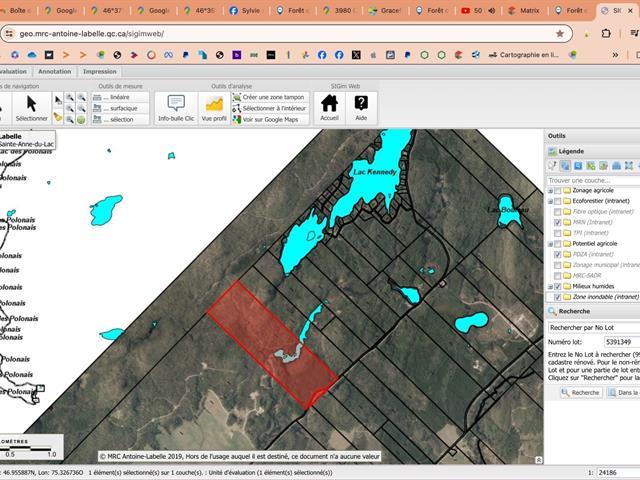Screen dimensions: 640x480
Task: Click the Trouver une couche search box
Action: tap(592, 180)
